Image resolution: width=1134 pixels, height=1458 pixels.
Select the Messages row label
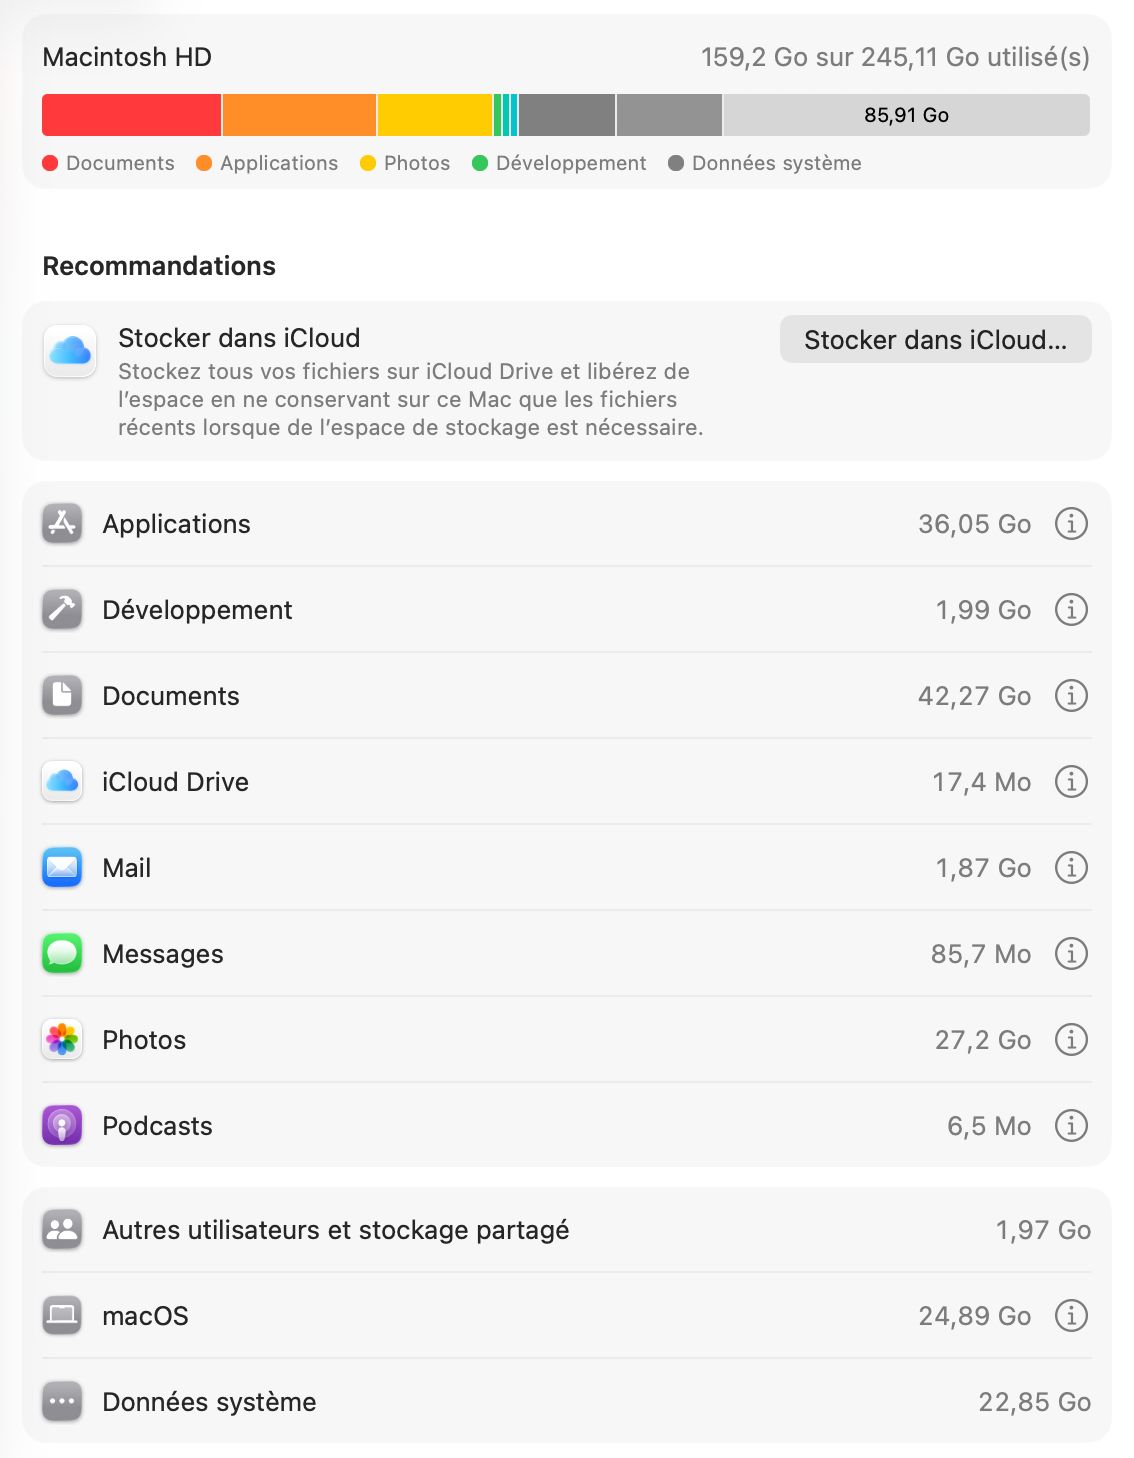pyautogui.click(x=163, y=954)
